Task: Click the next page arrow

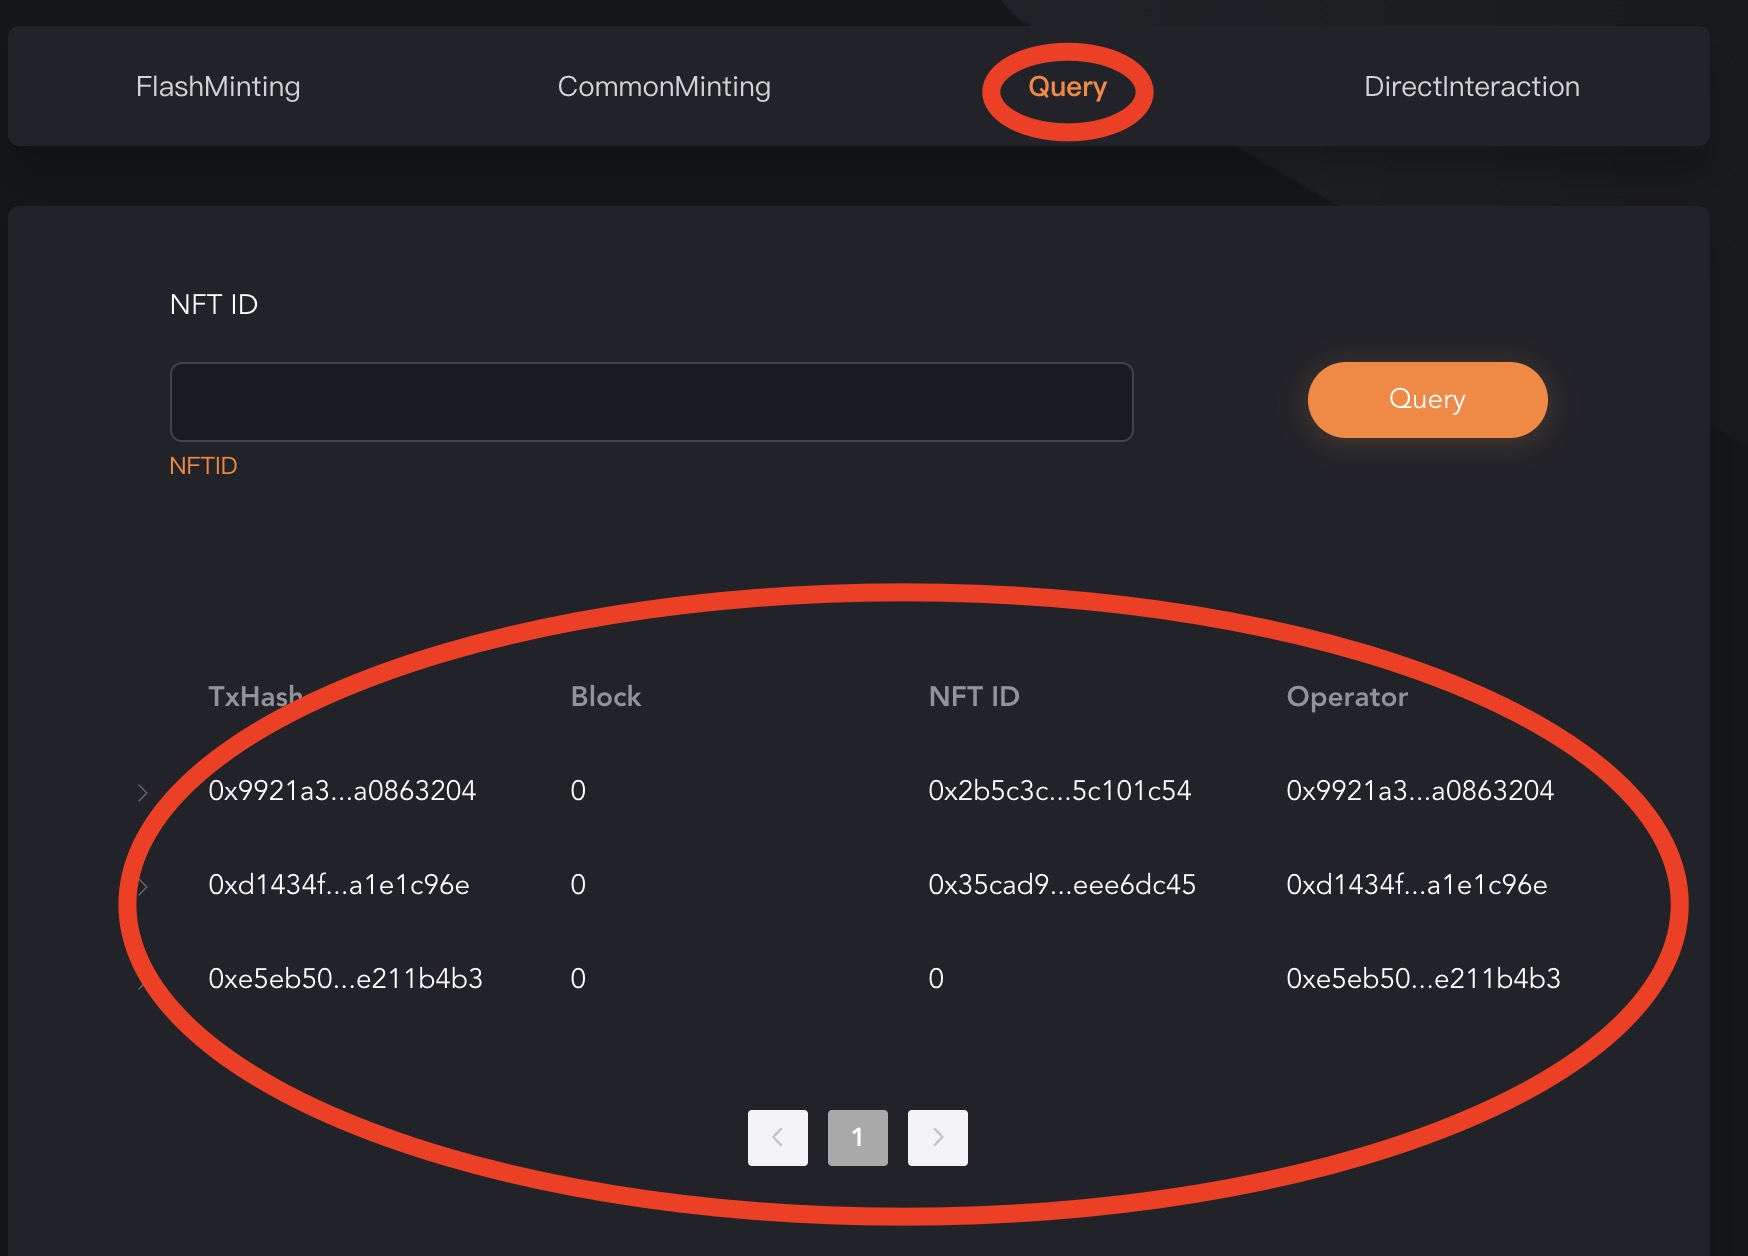Action: pos(937,1137)
